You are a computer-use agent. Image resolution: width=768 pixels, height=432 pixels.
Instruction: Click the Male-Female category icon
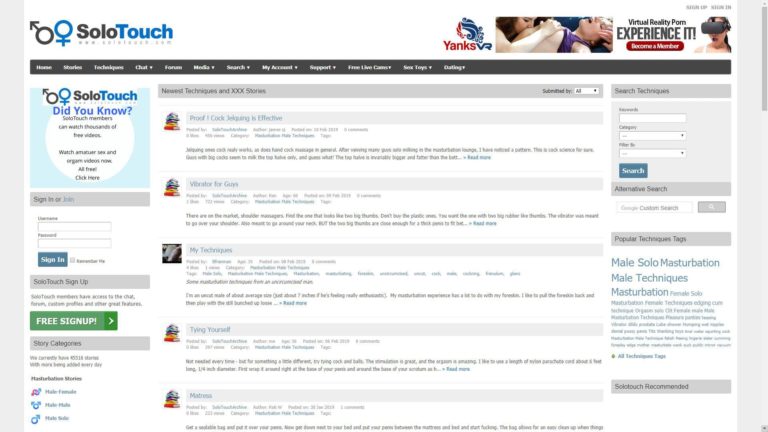tap(36, 391)
